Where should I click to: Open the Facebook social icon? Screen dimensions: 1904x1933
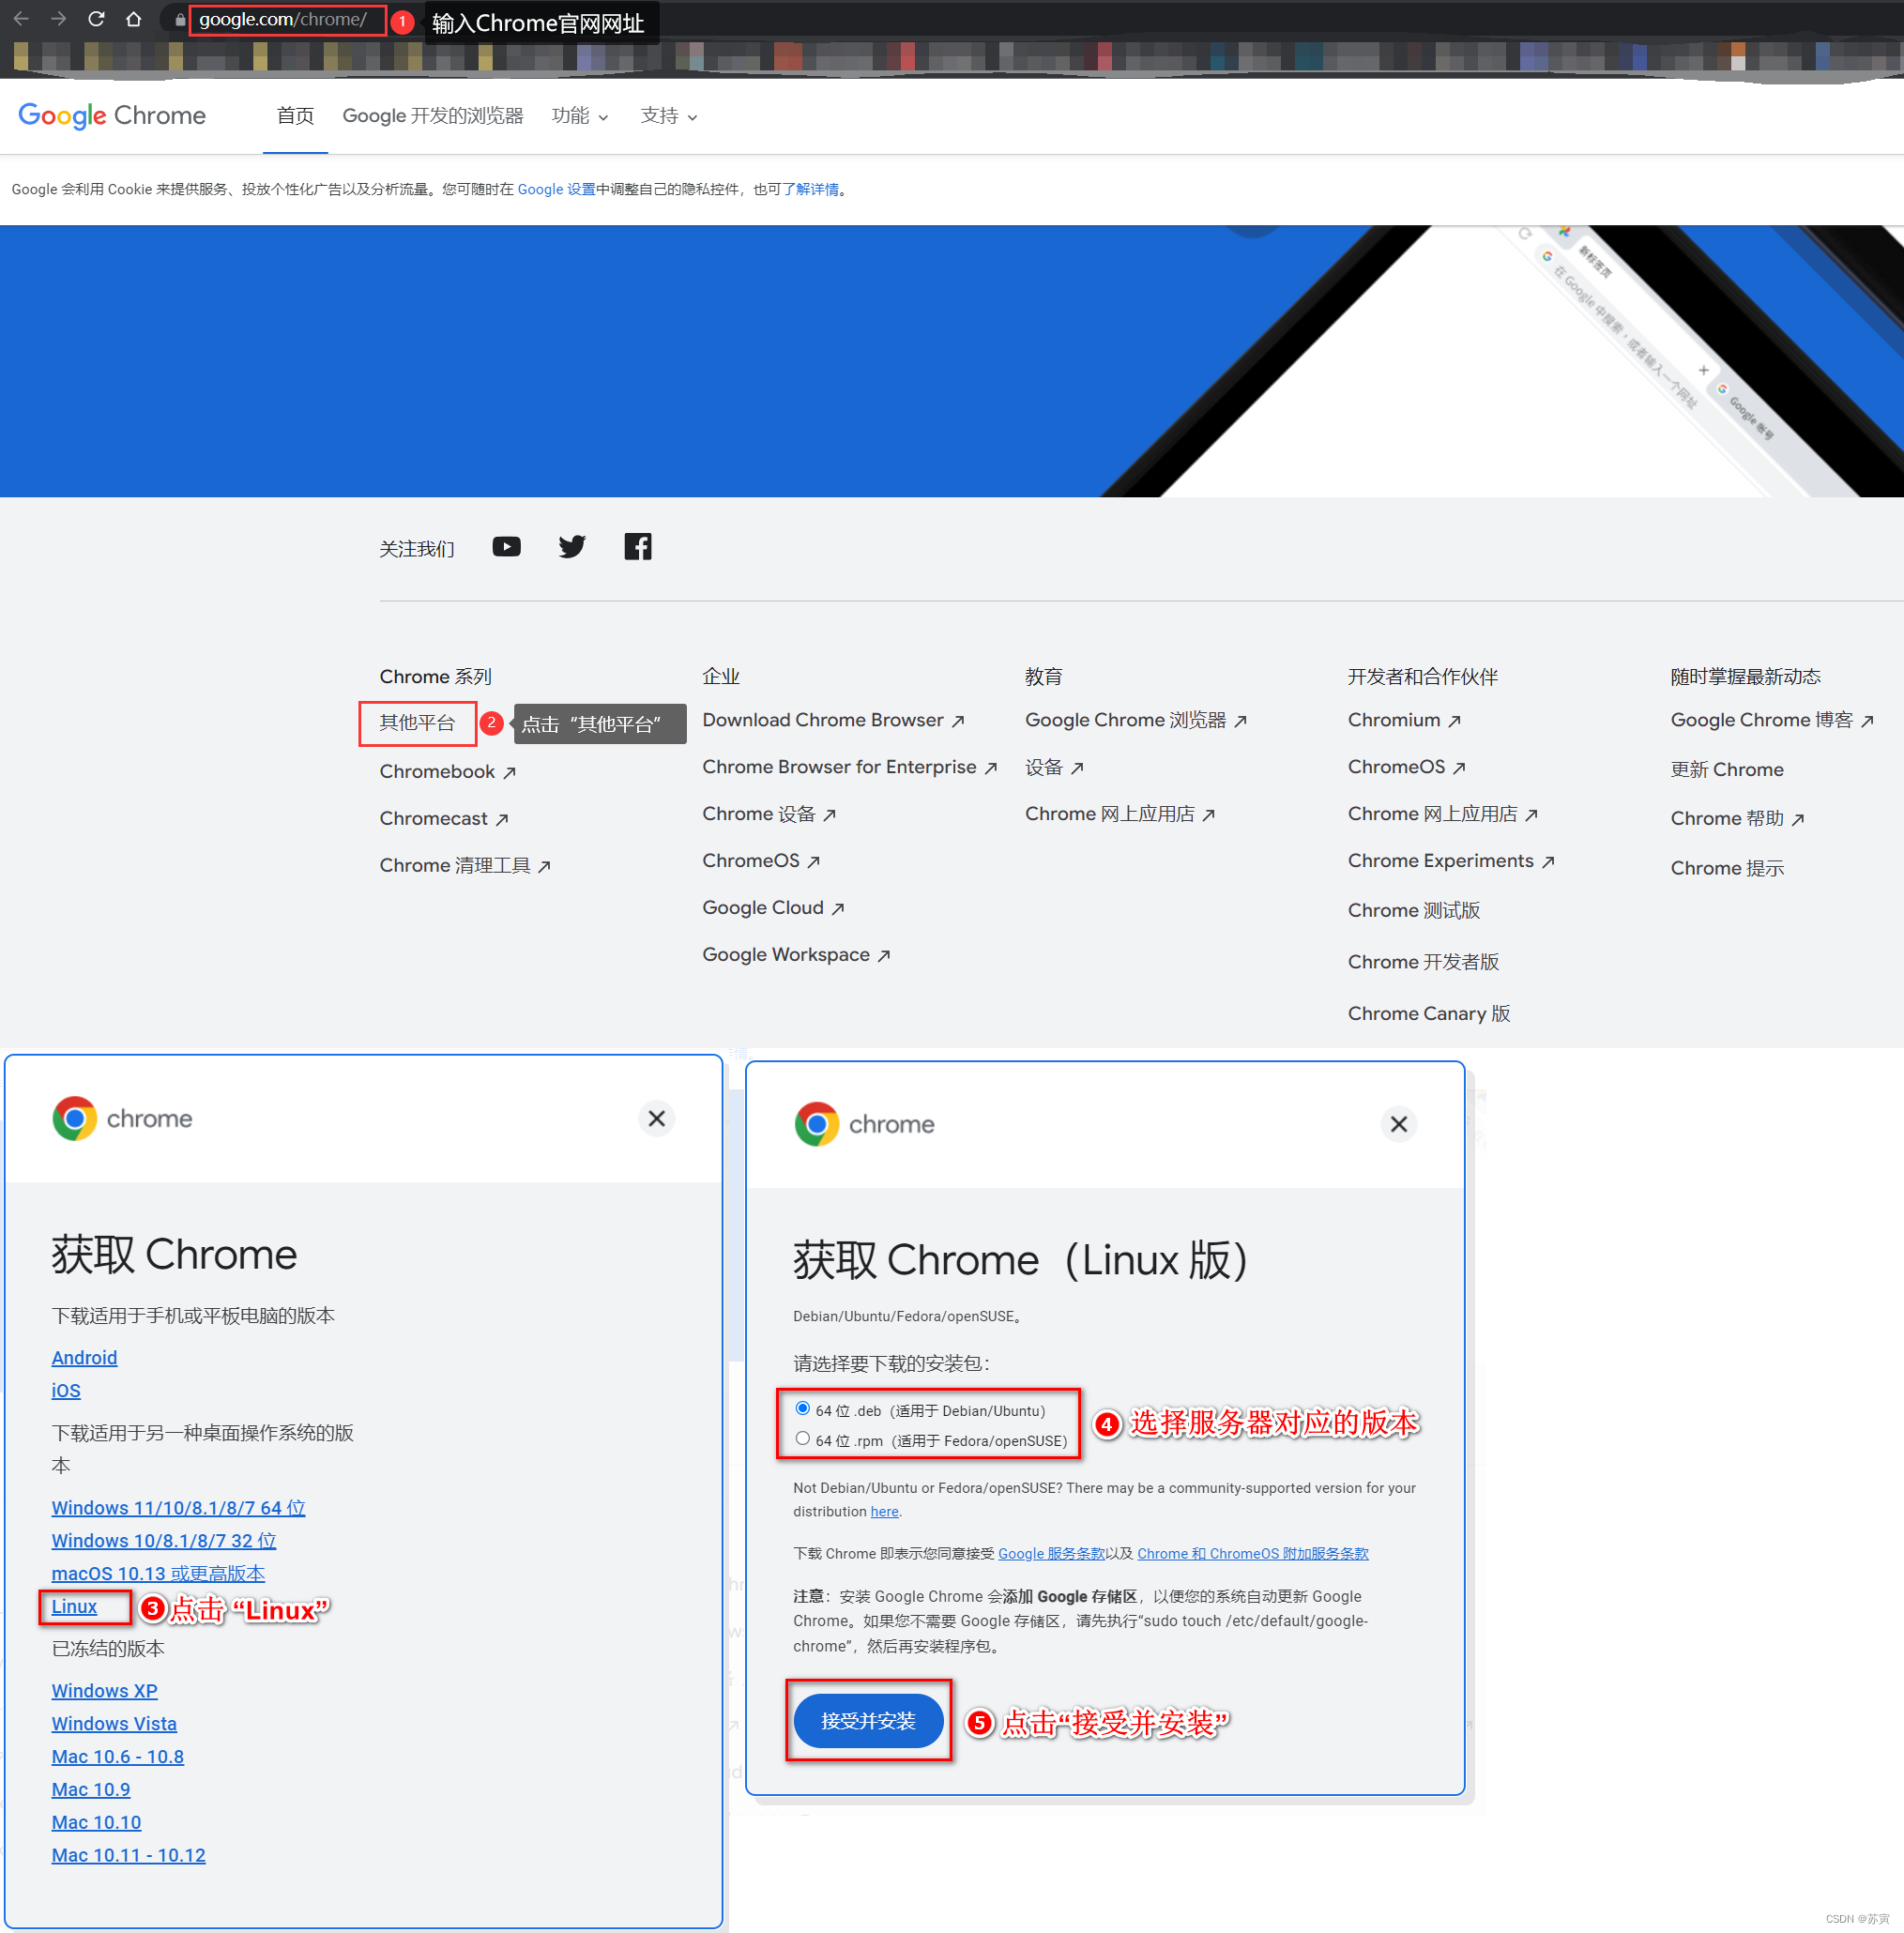coord(638,546)
